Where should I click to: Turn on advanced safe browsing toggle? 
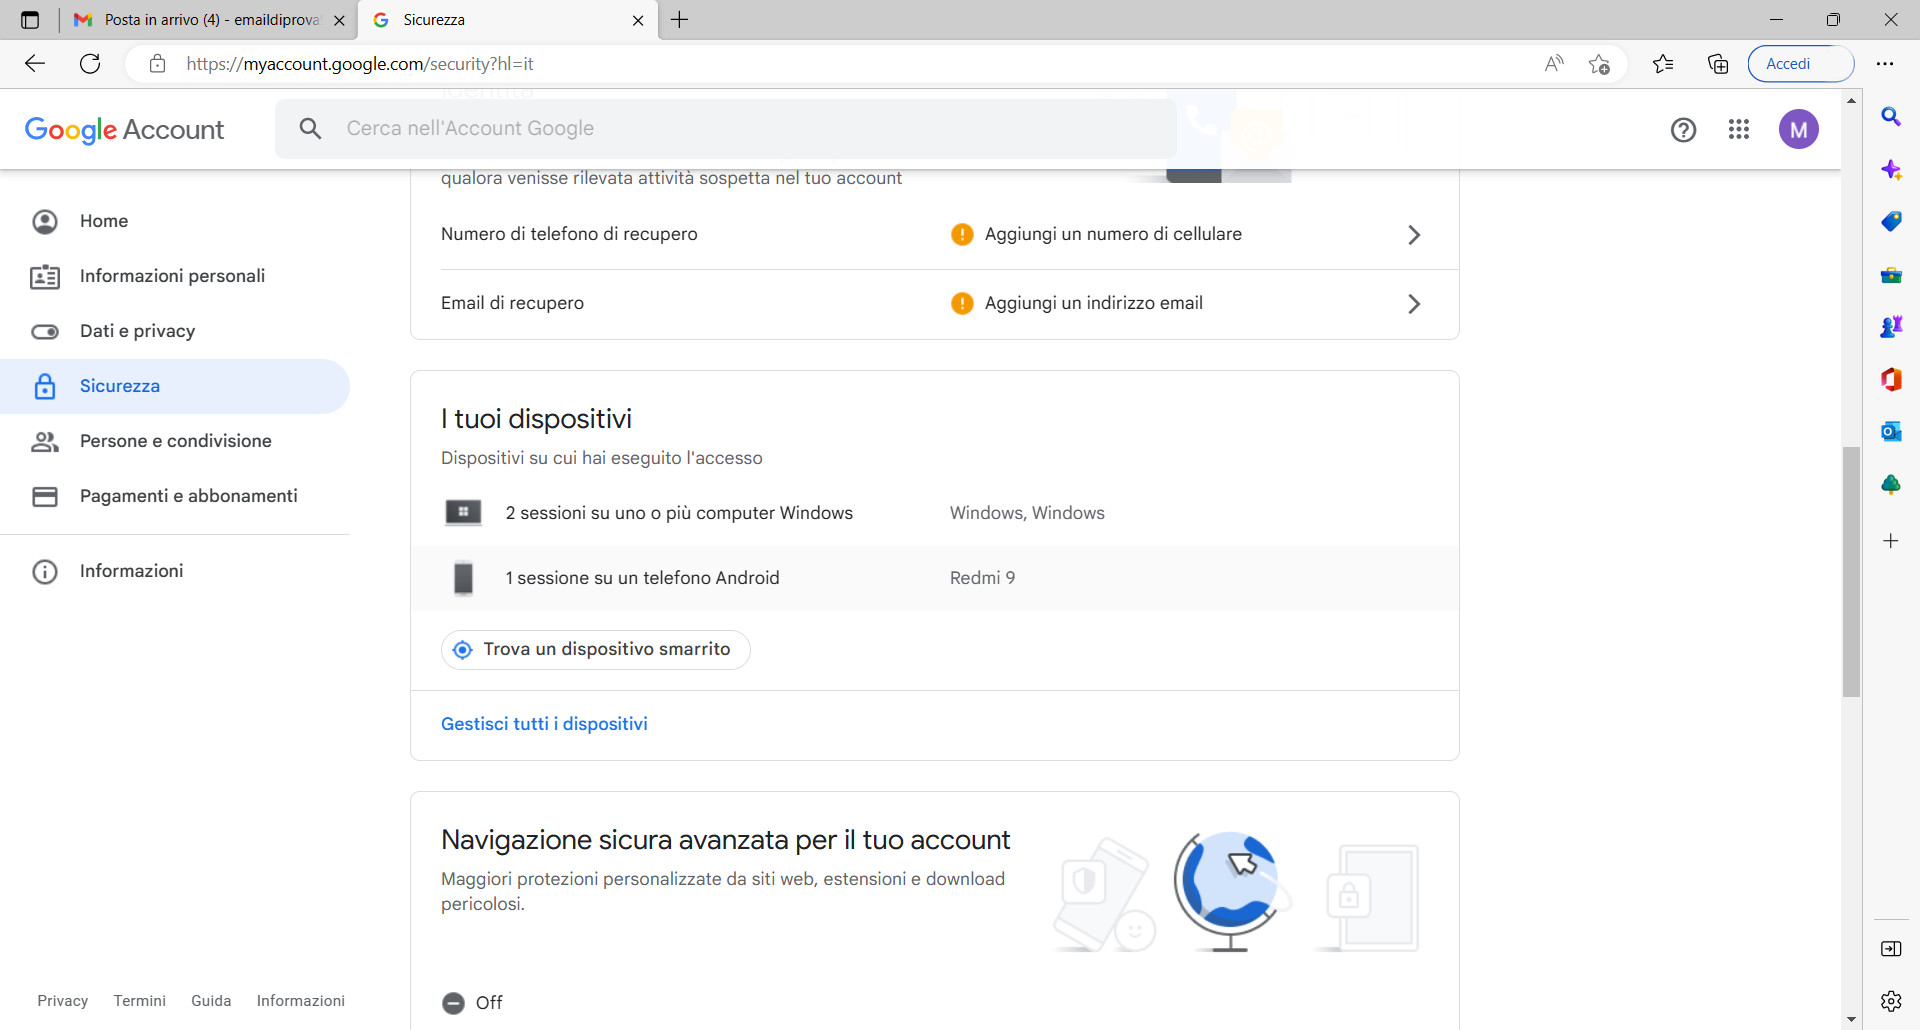pos(454,1003)
